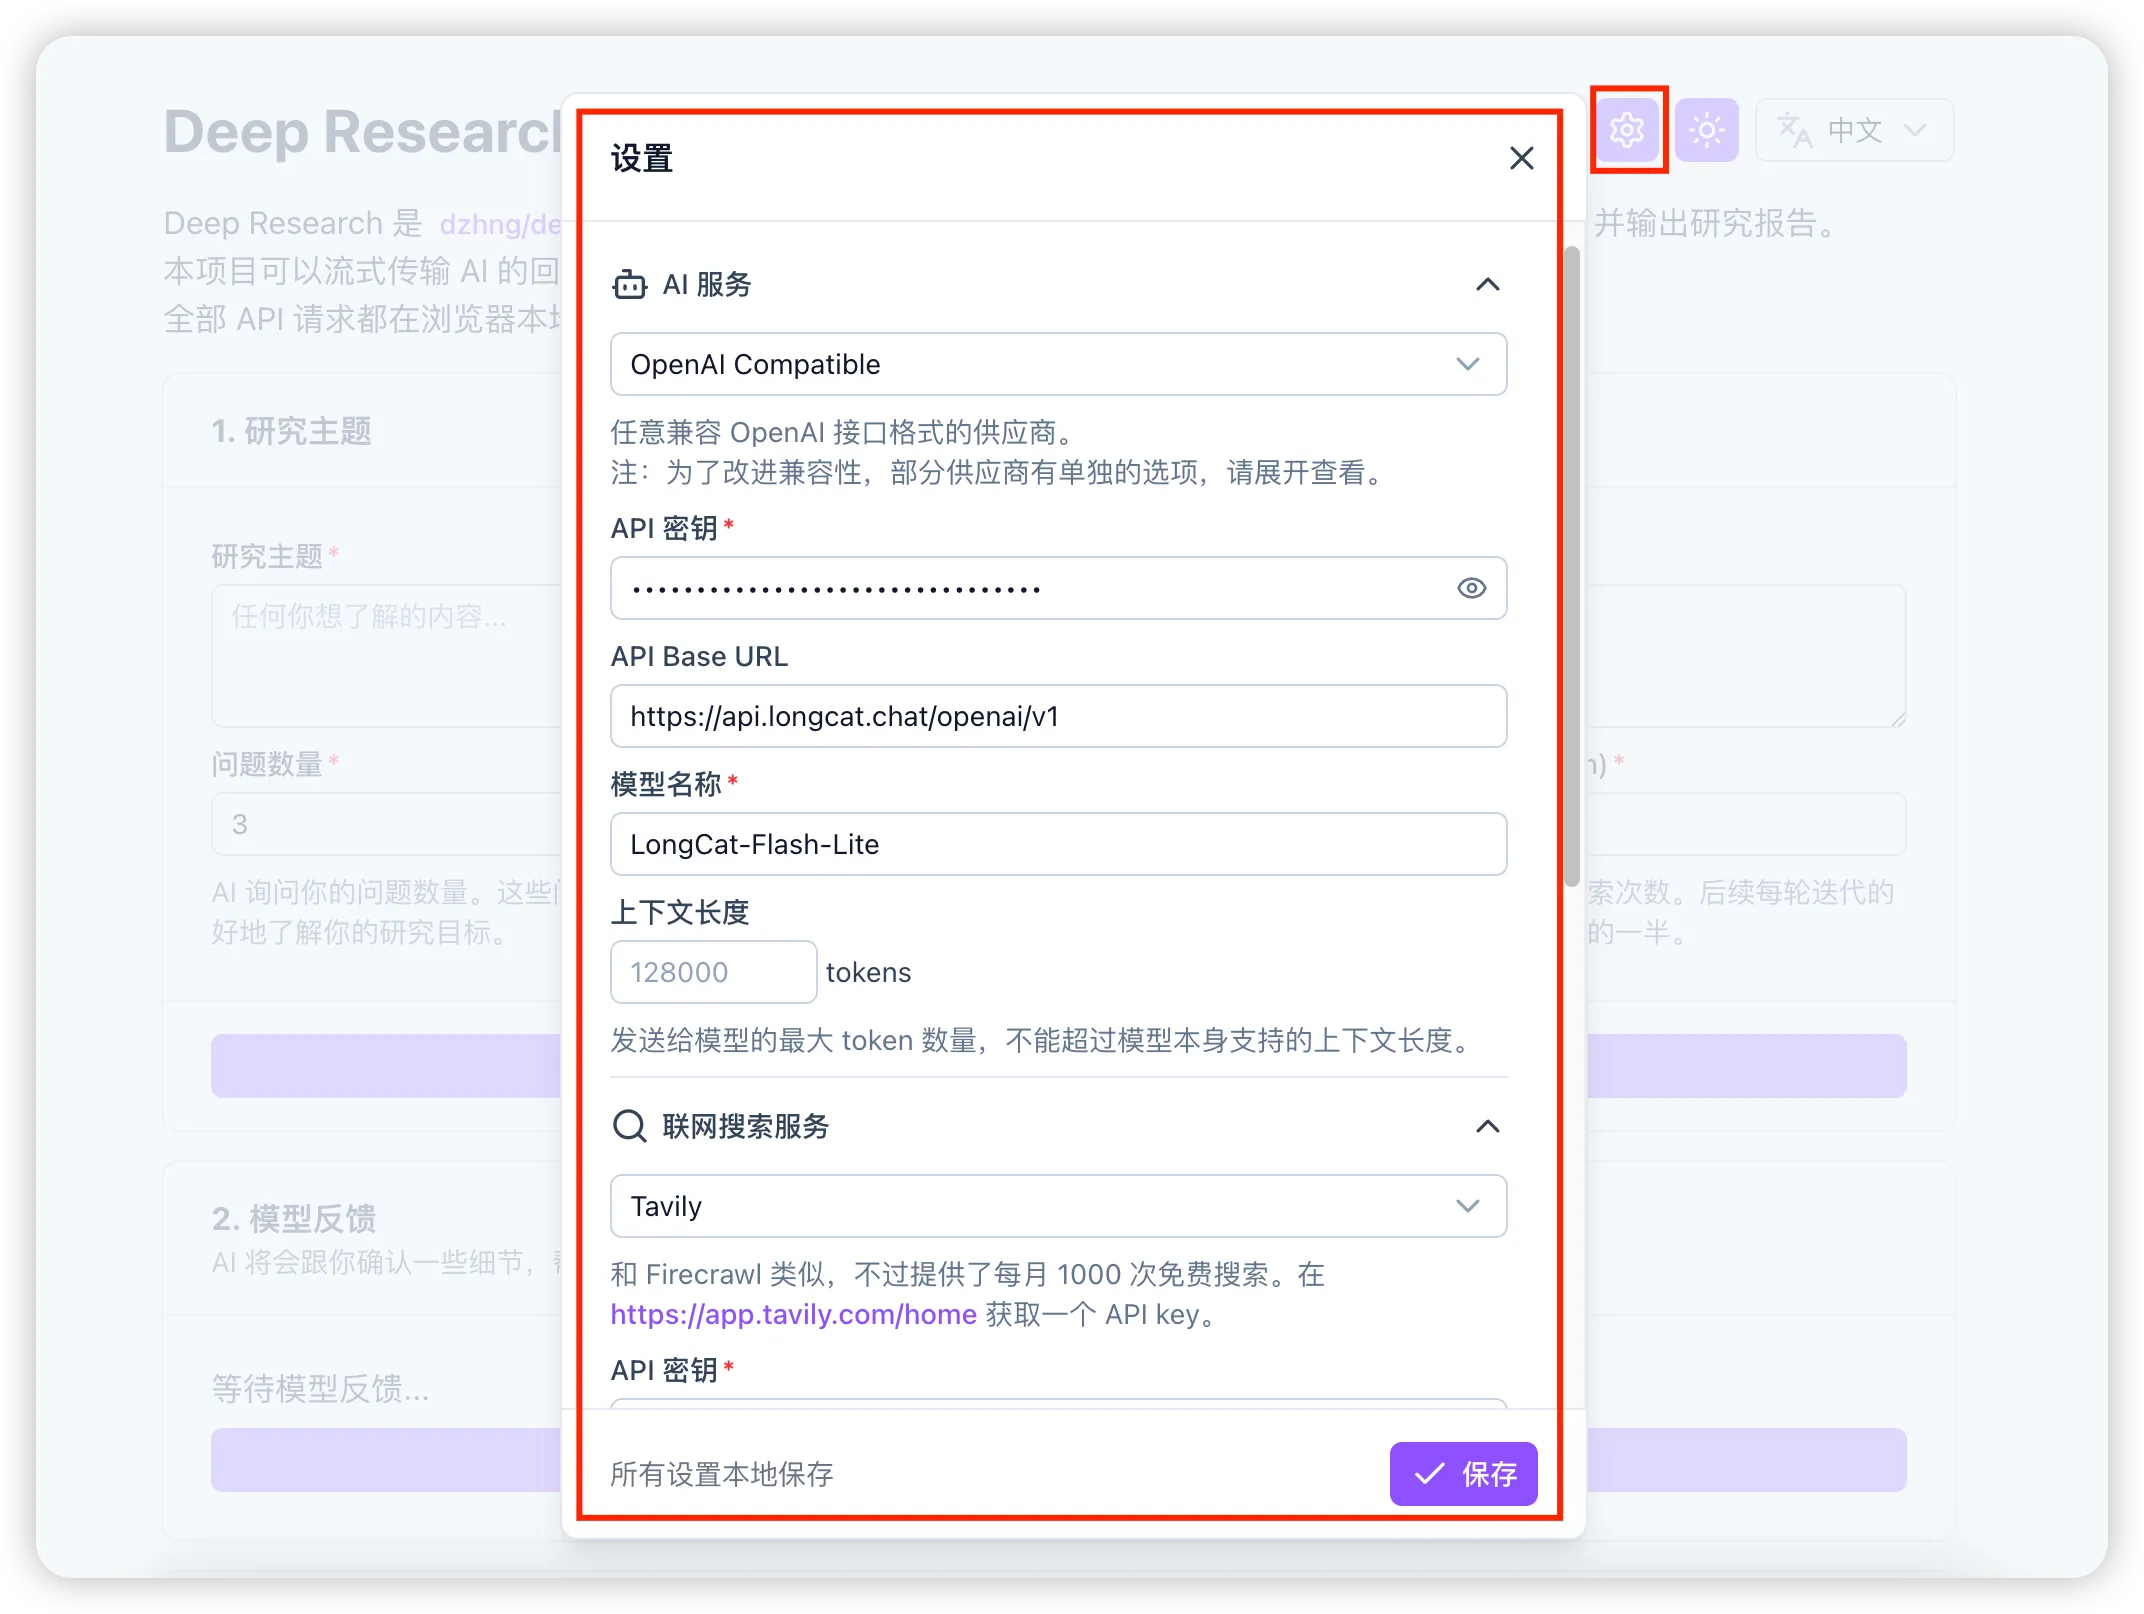Click the translate icon in language selector
Screen dimensions: 2144x1614
pyautogui.click(x=1794, y=130)
